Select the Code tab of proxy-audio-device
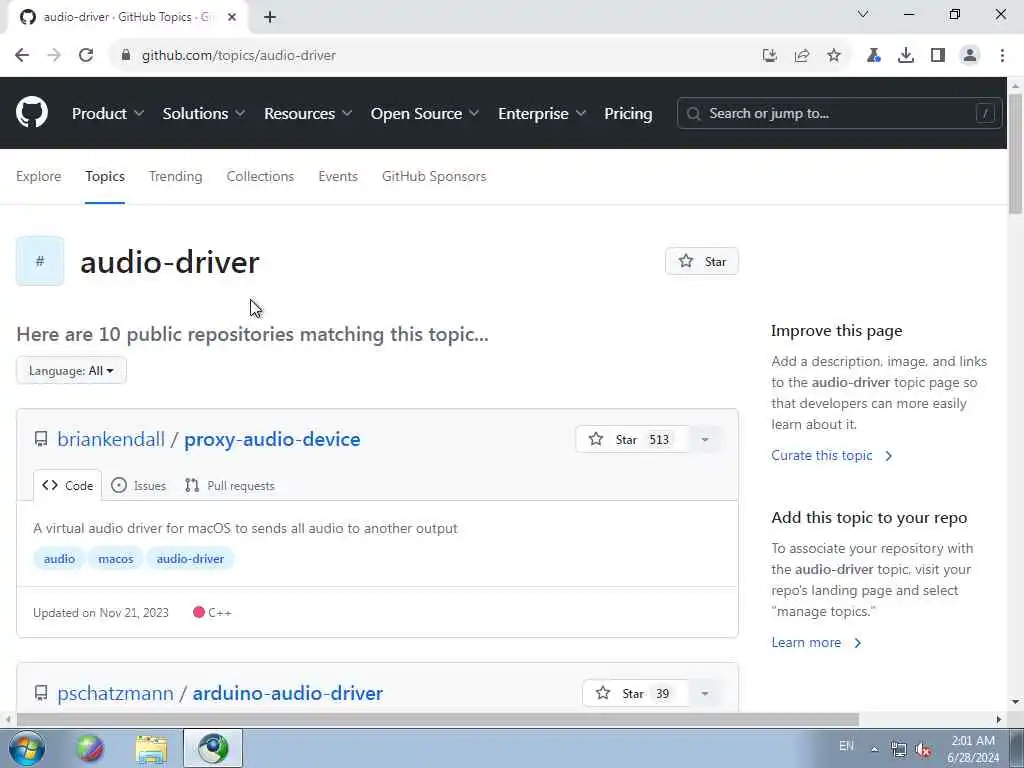This screenshot has width=1024, height=768. pyautogui.click(x=67, y=485)
